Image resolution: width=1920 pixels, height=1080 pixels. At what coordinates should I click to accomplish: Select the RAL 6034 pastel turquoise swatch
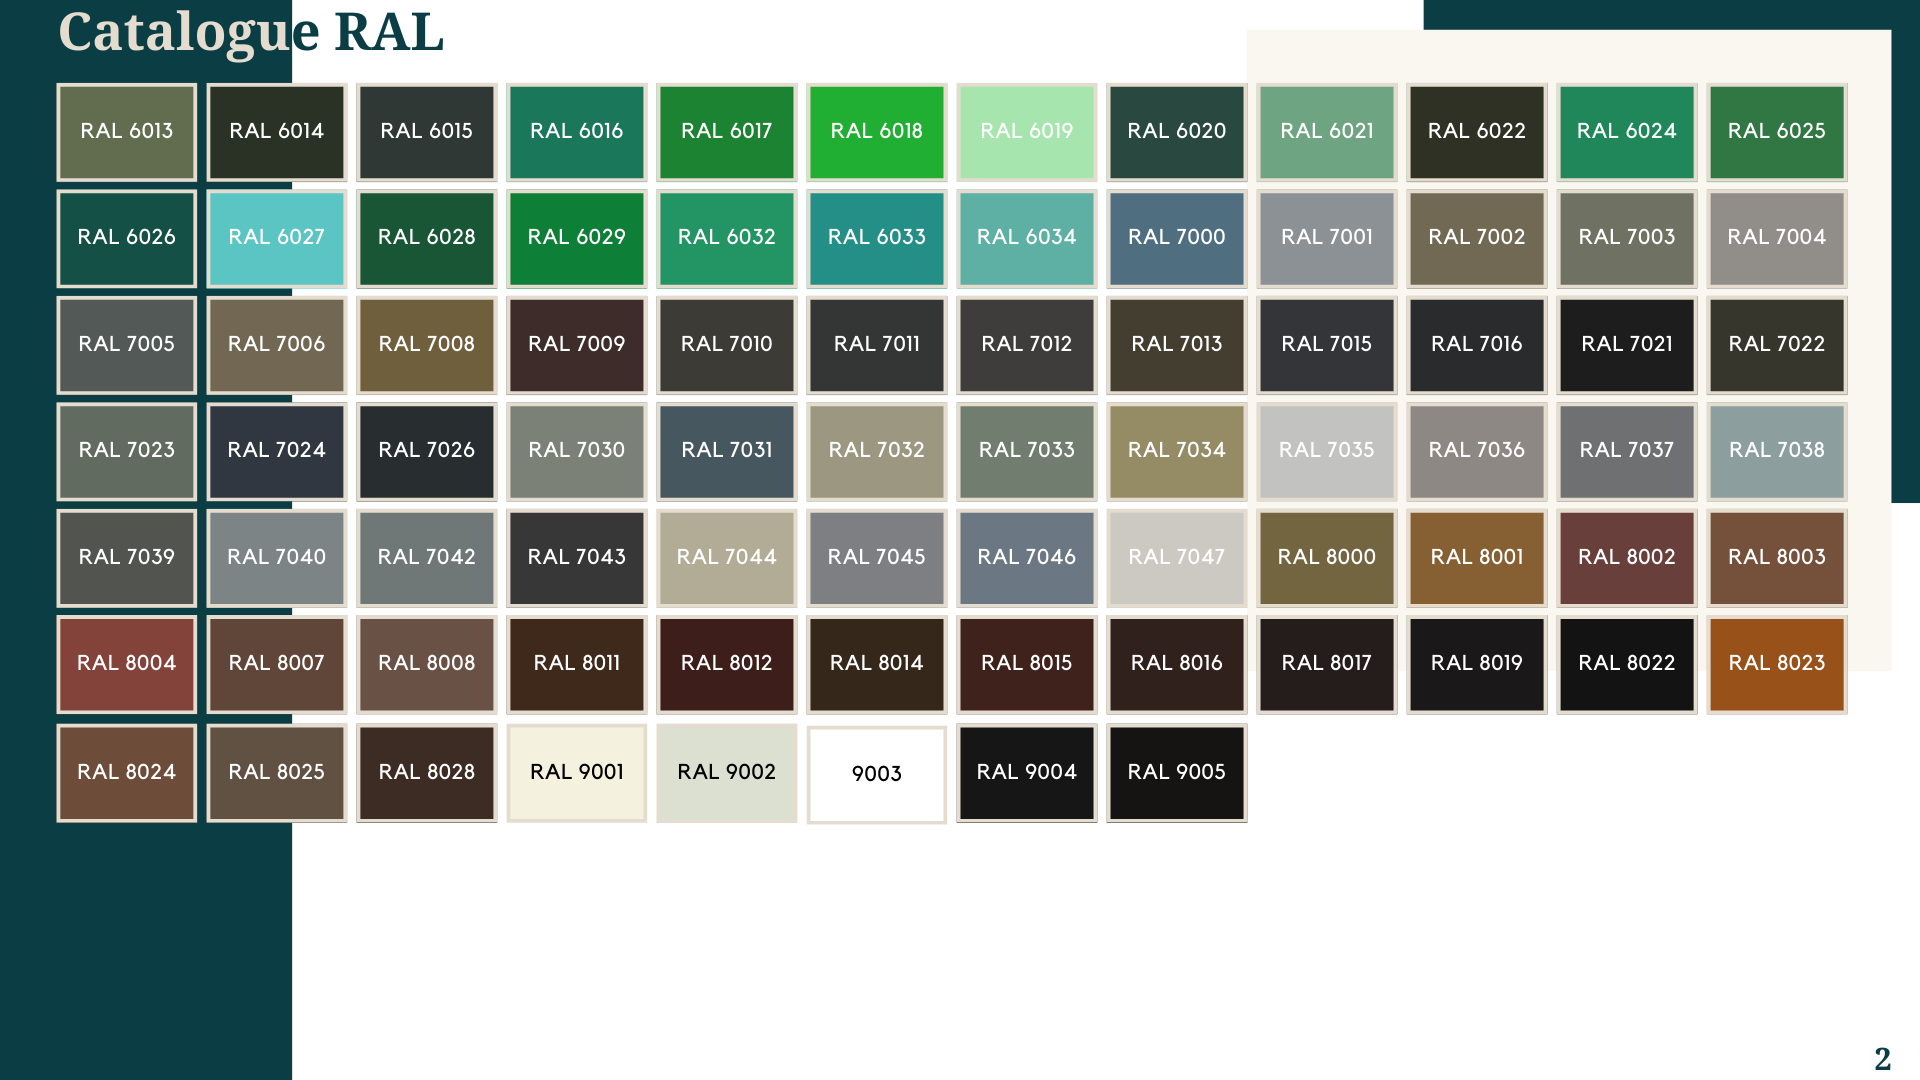coord(1027,238)
